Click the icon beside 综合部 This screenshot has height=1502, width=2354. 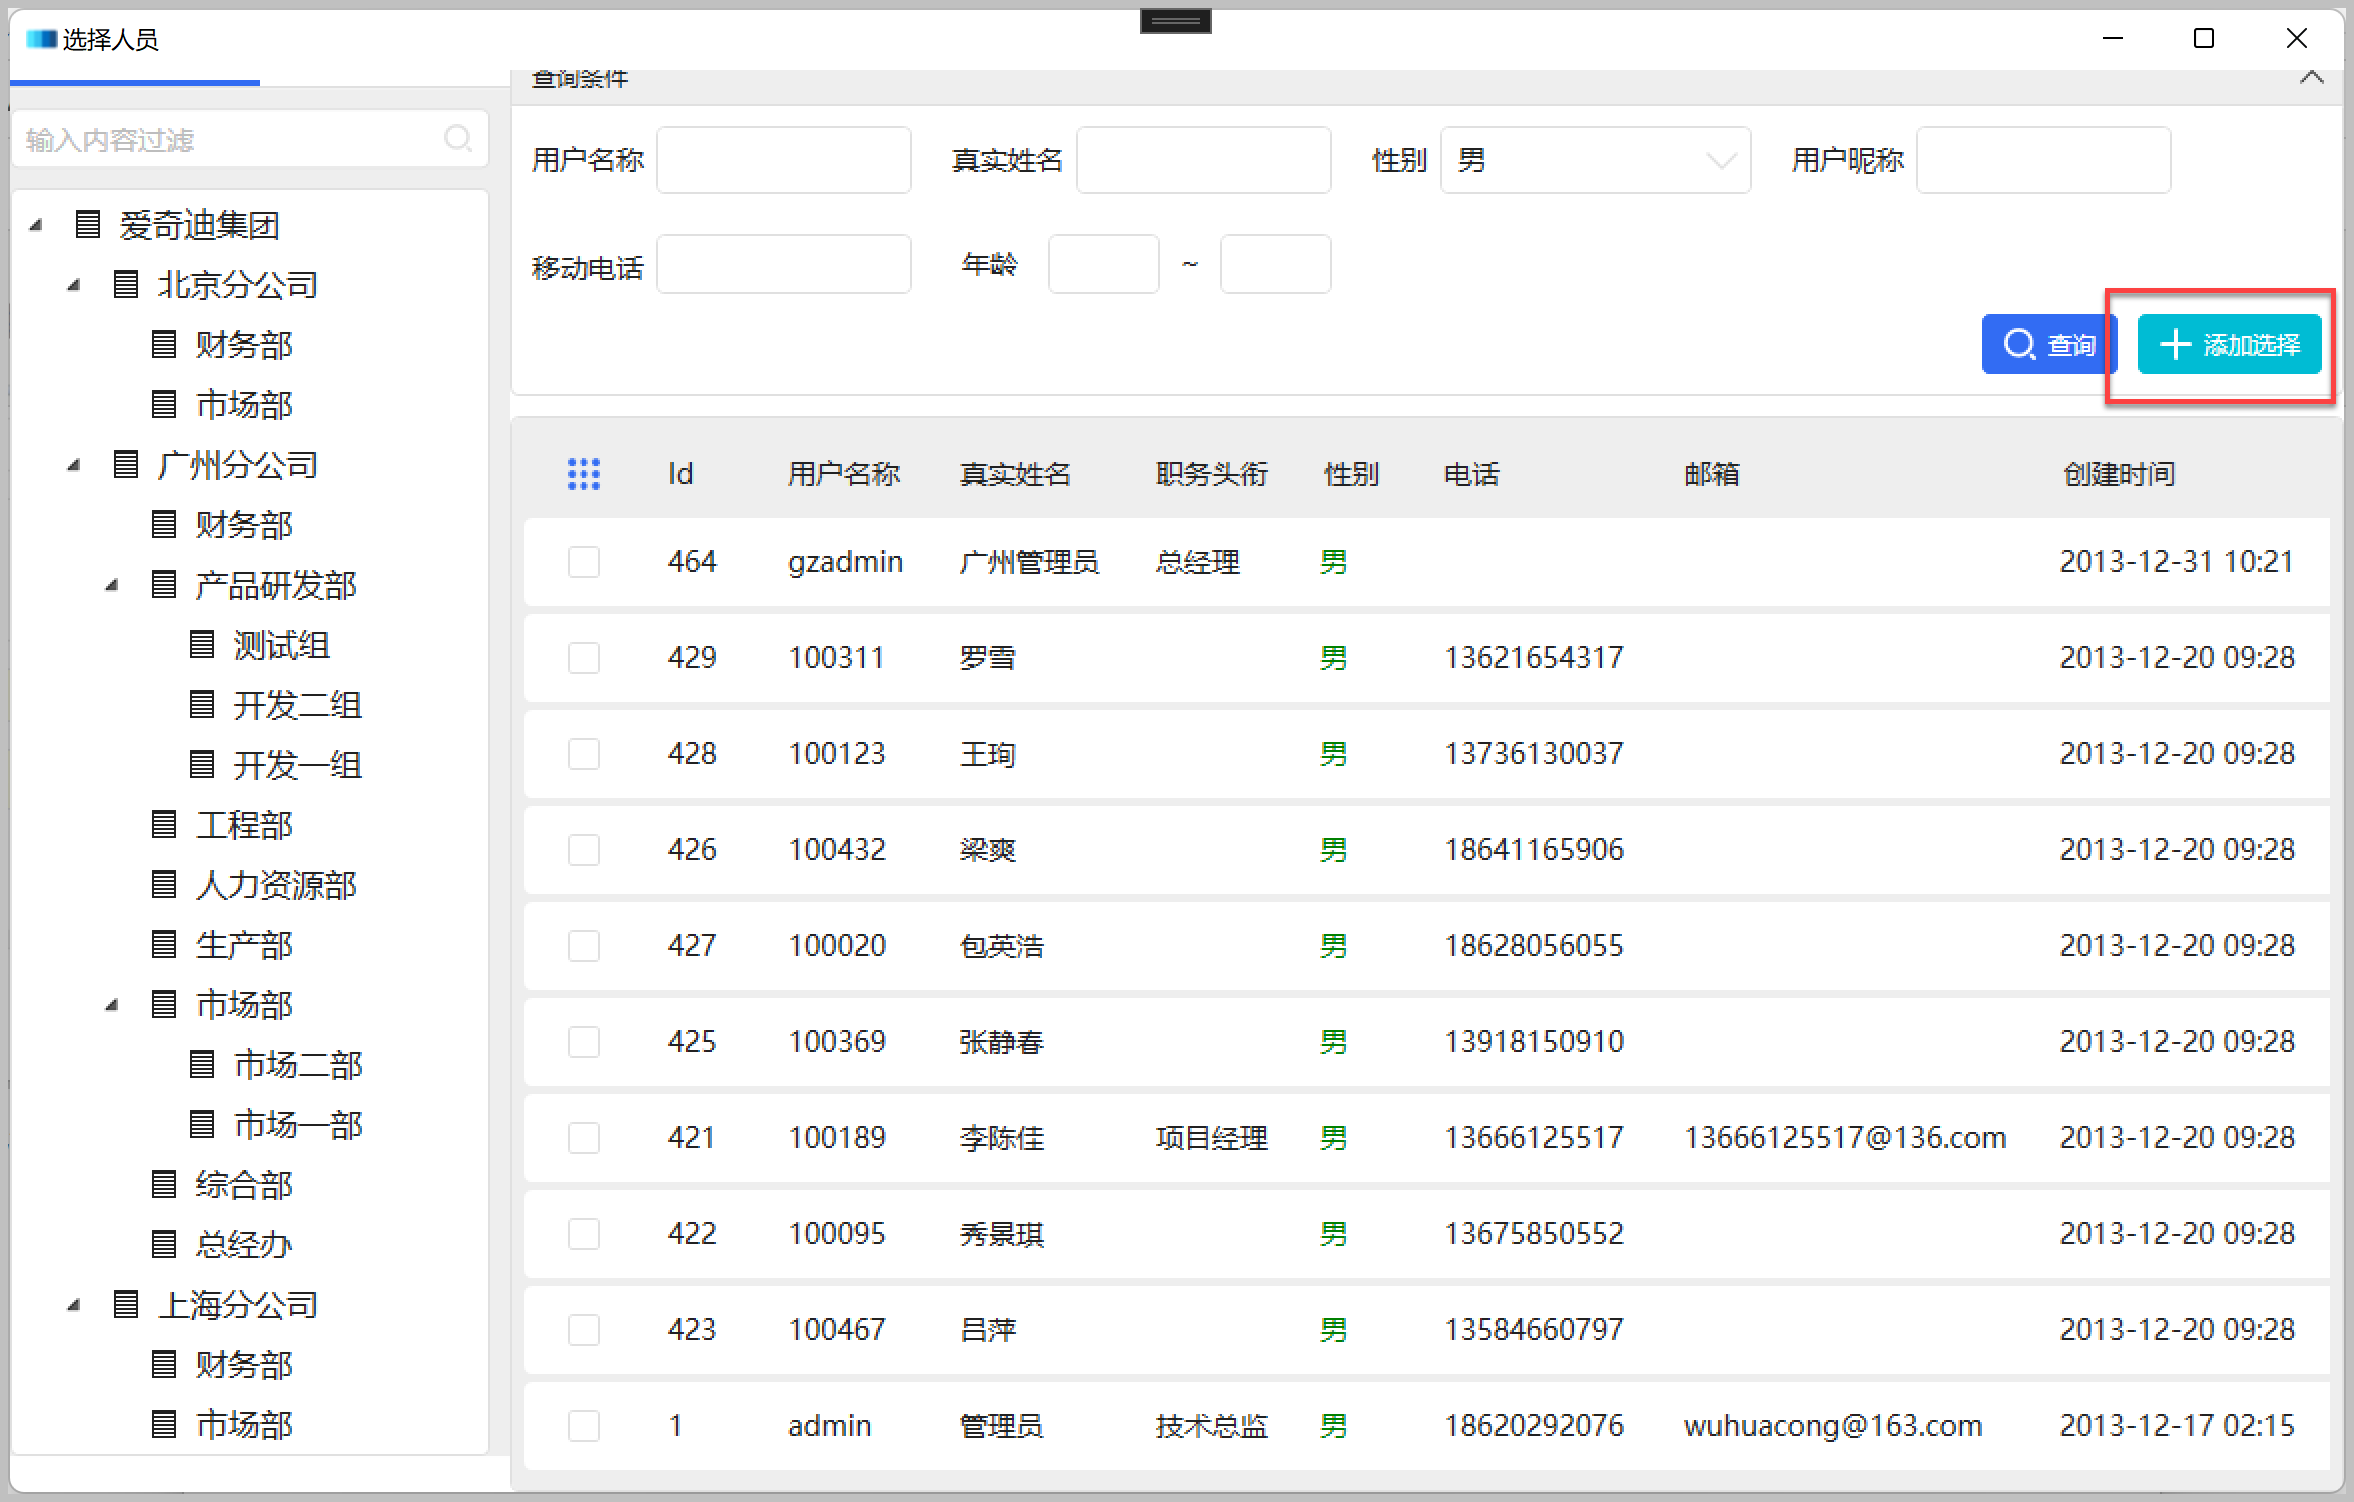164,1184
